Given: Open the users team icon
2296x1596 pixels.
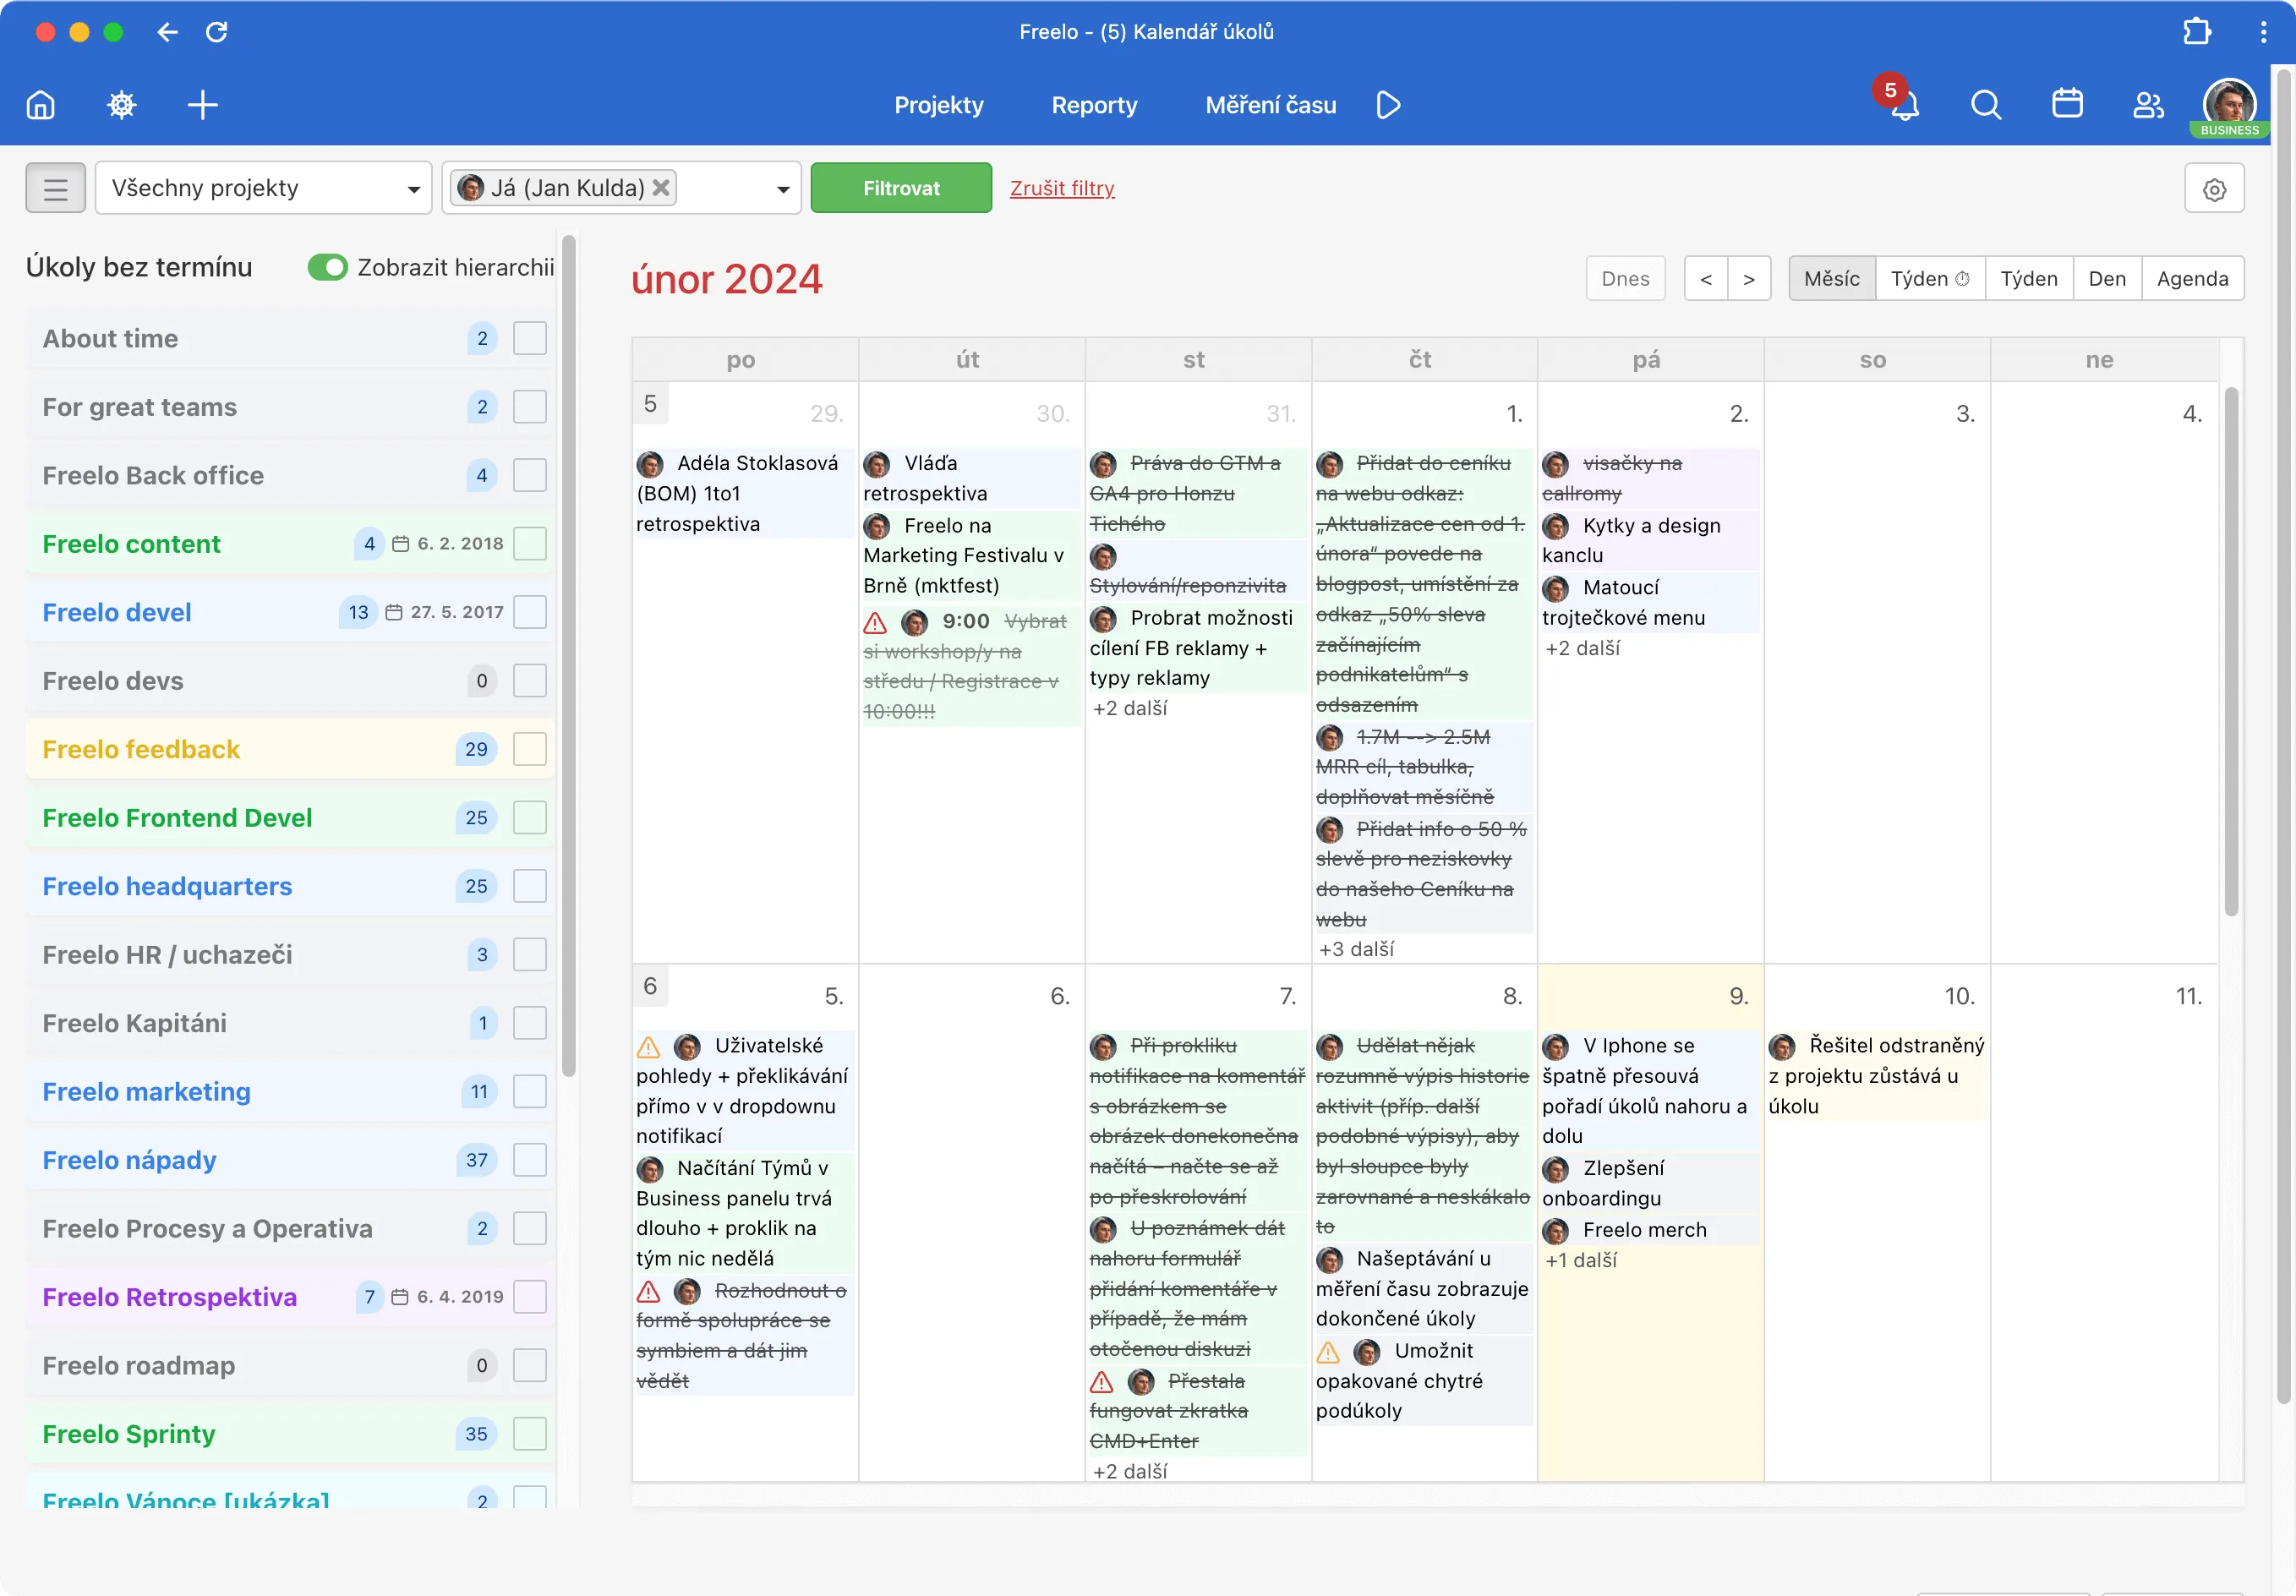Looking at the screenshot, I should pyautogui.click(x=2149, y=105).
